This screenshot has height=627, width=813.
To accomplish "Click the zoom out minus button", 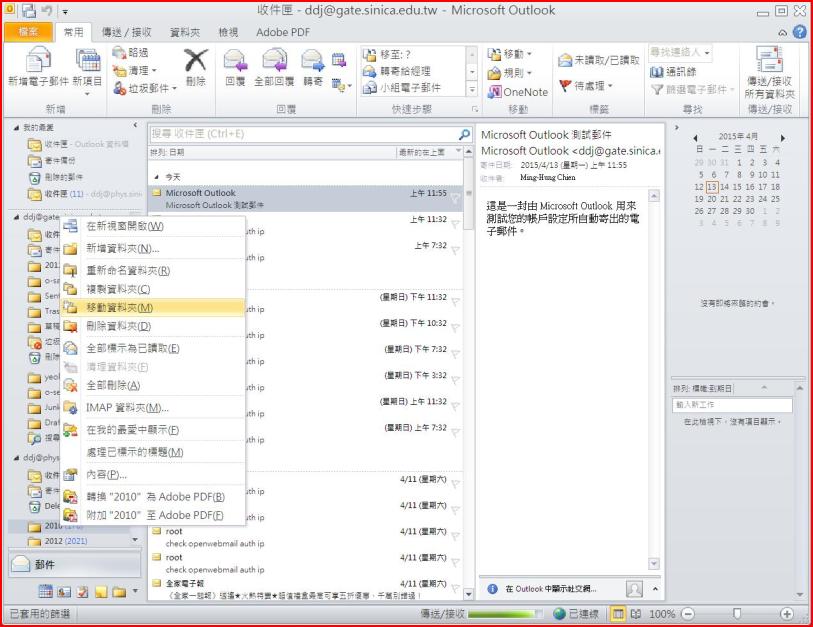I will (x=688, y=614).
